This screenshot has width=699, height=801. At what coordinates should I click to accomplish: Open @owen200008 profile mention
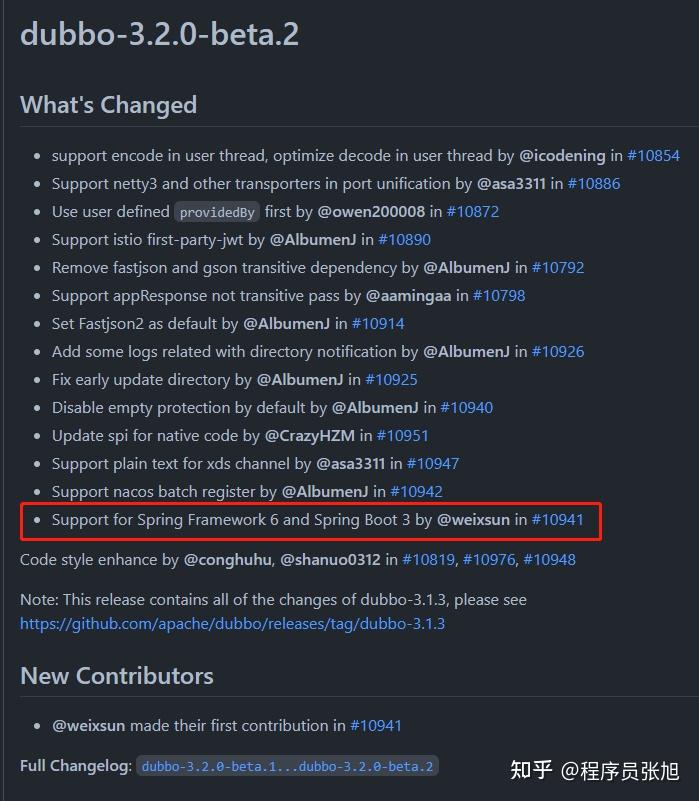pos(371,211)
